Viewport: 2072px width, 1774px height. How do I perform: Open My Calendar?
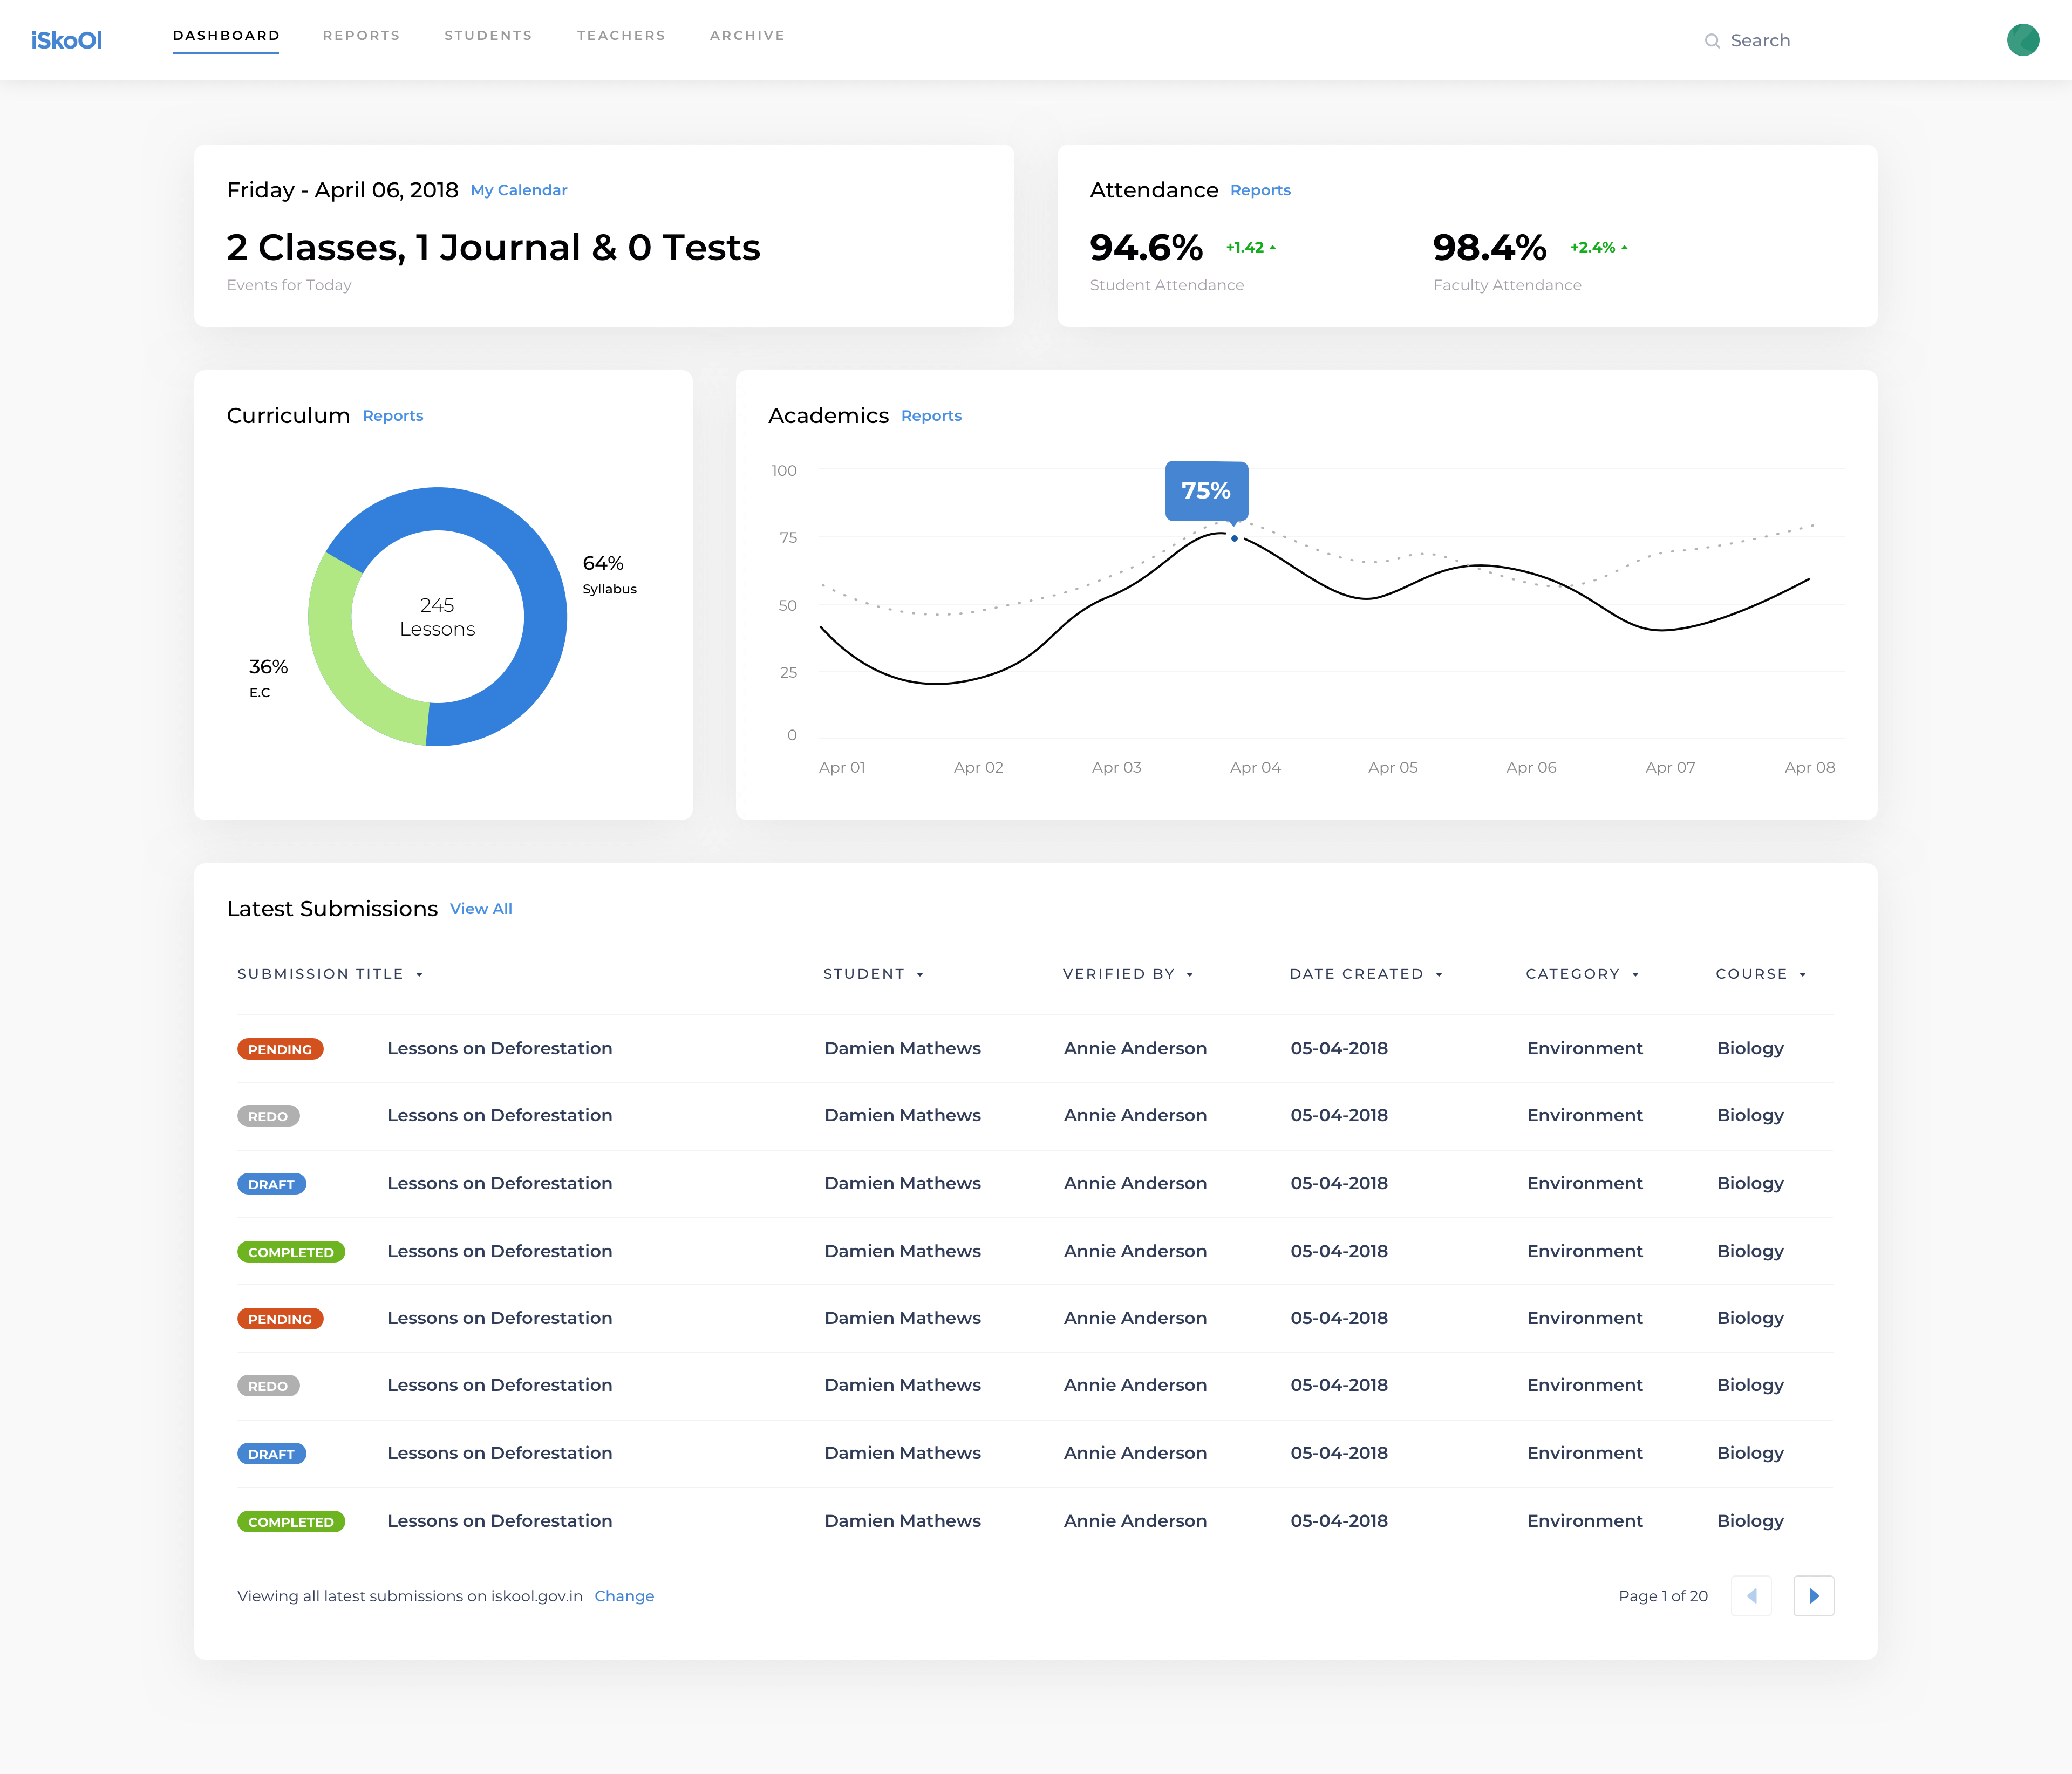[x=518, y=190]
